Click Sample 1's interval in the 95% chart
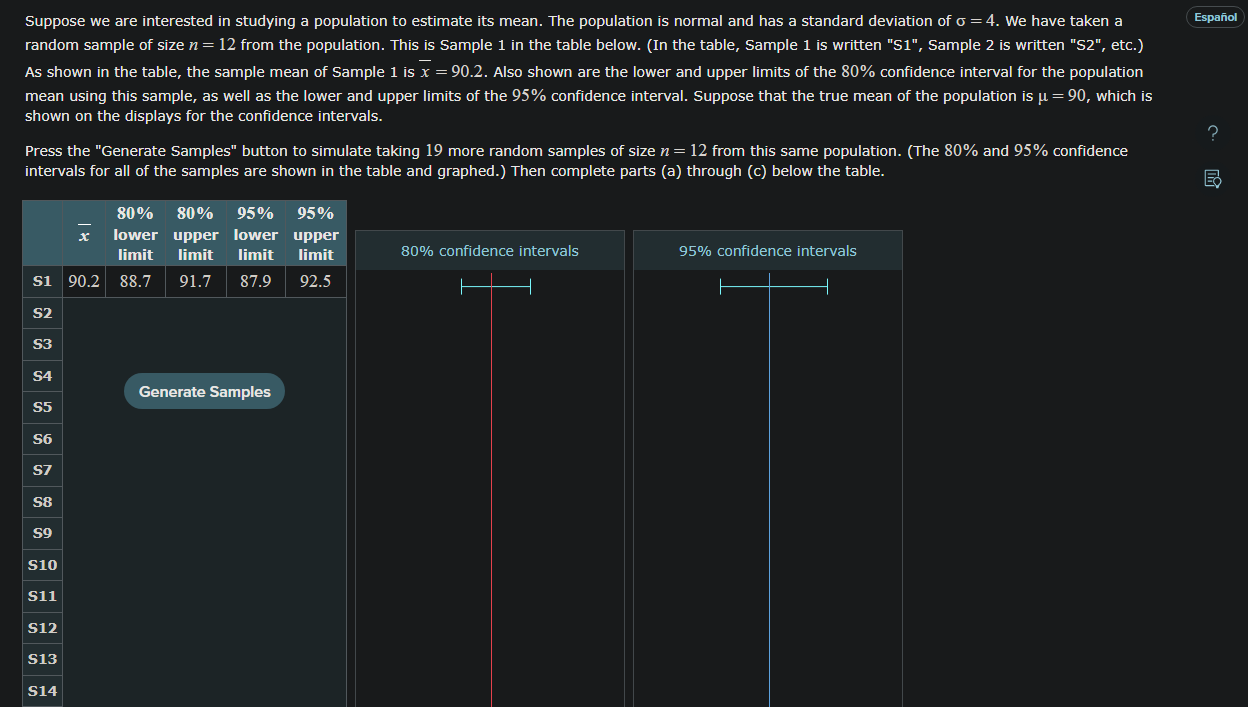 pos(773,287)
